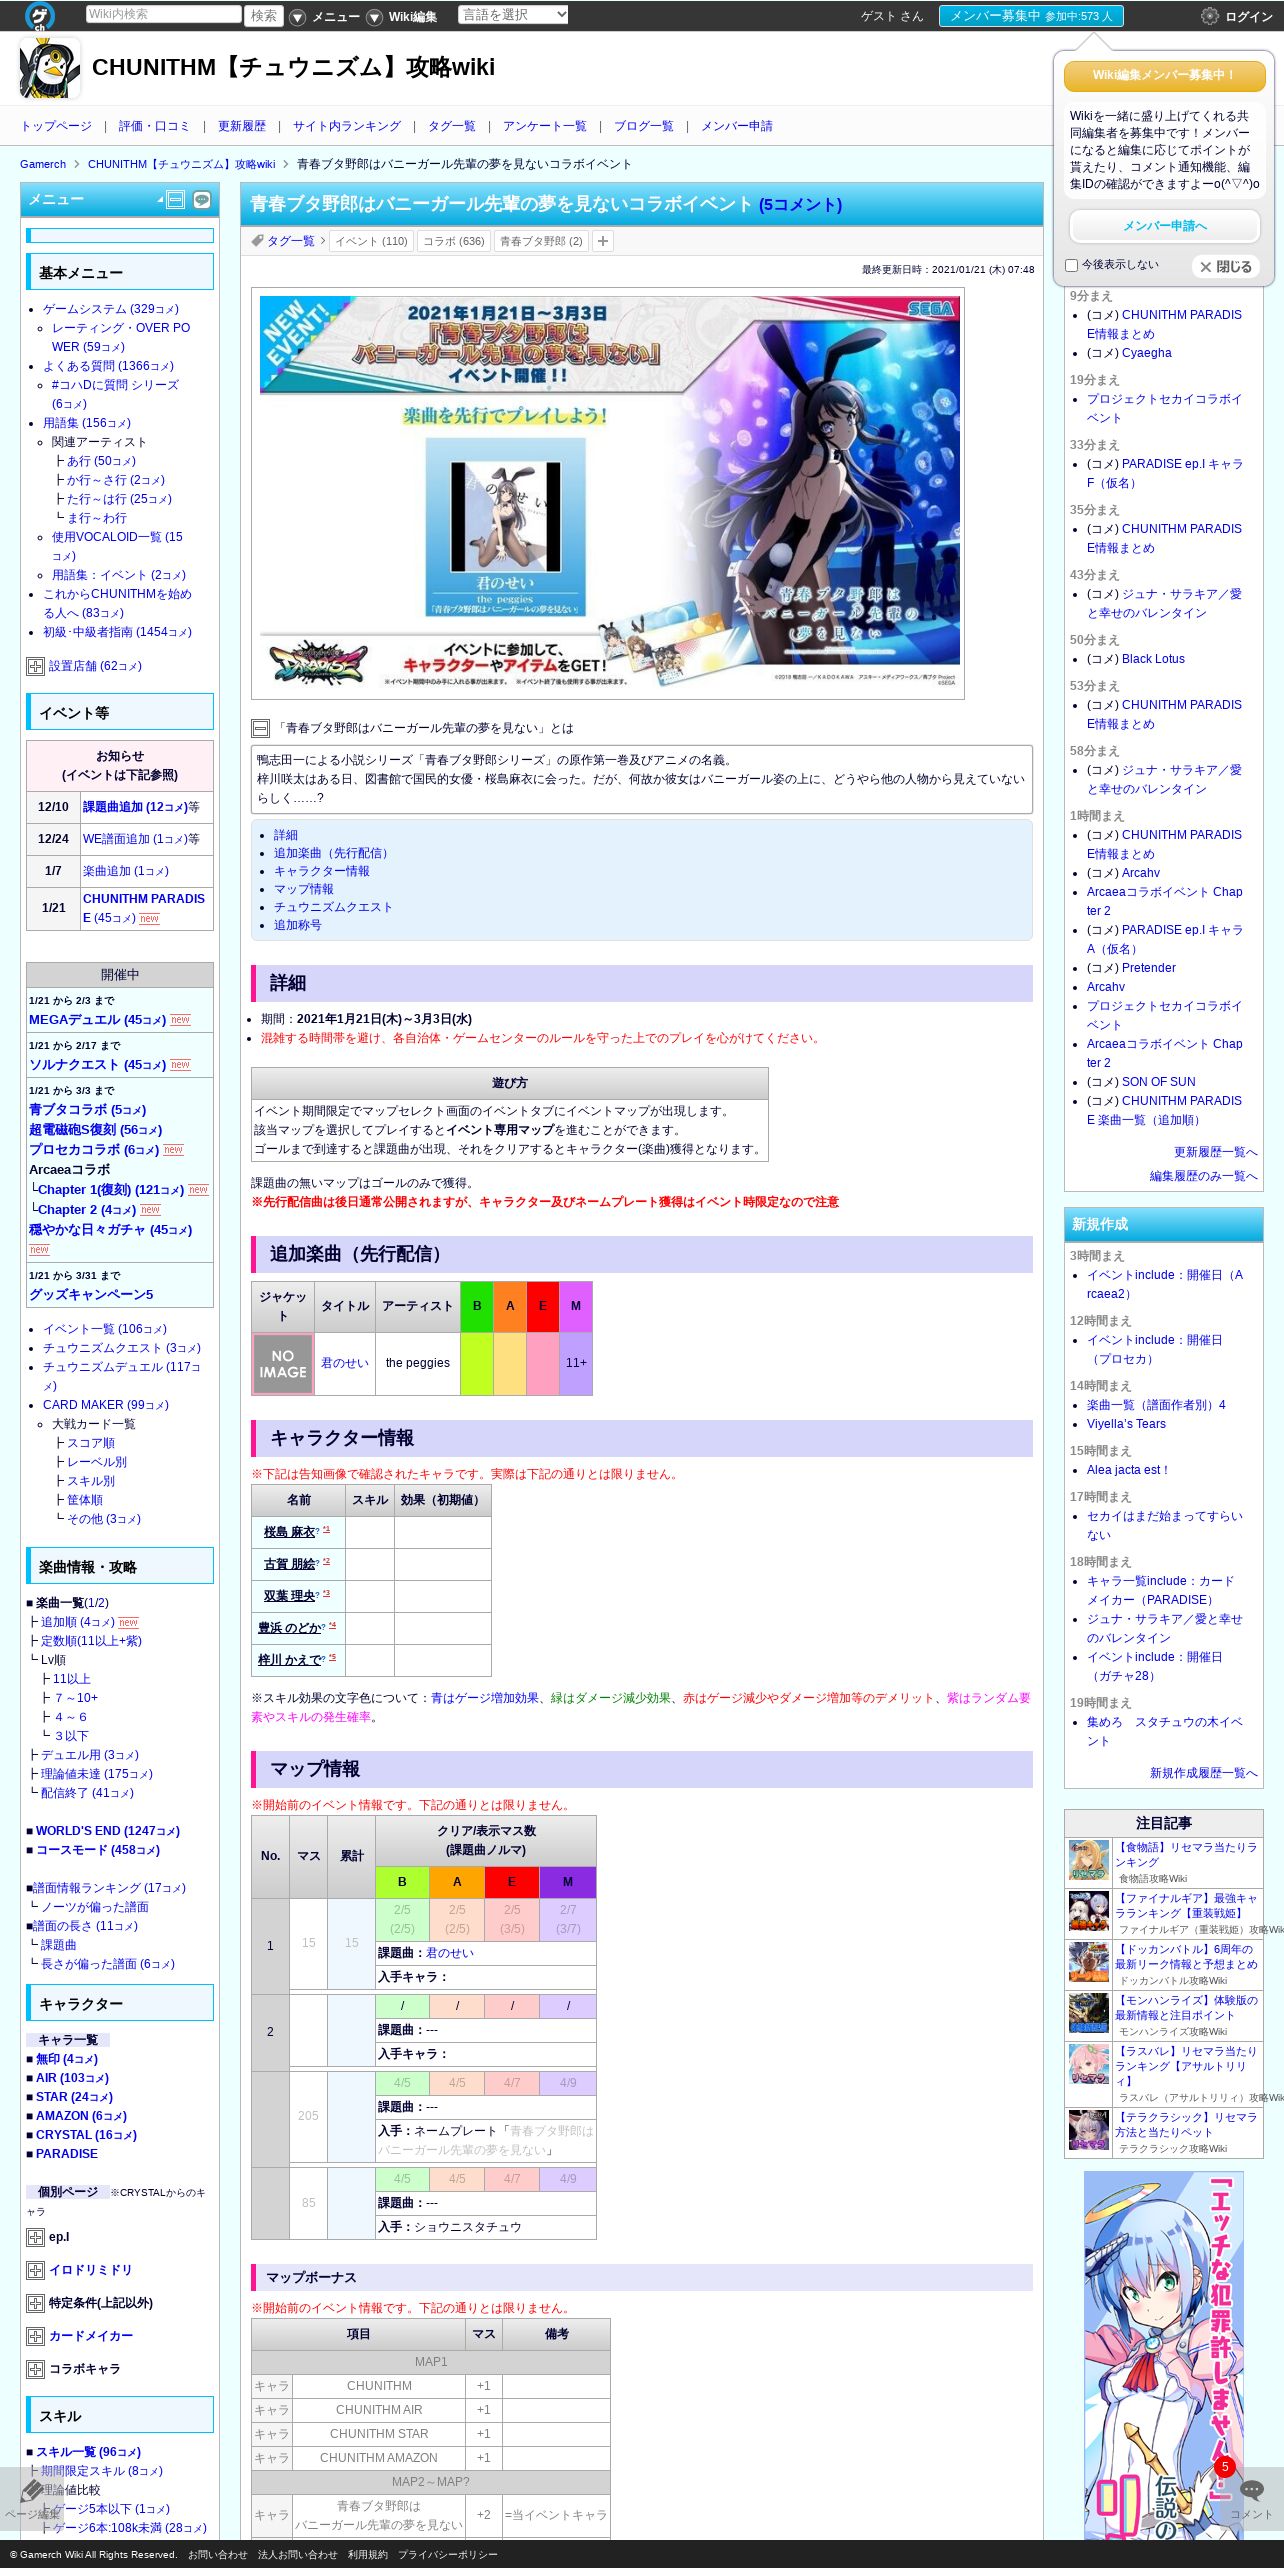This screenshot has height=2568, width=1284.
Task: Click the 食物語 article thumbnail
Action: click(x=1088, y=1860)
